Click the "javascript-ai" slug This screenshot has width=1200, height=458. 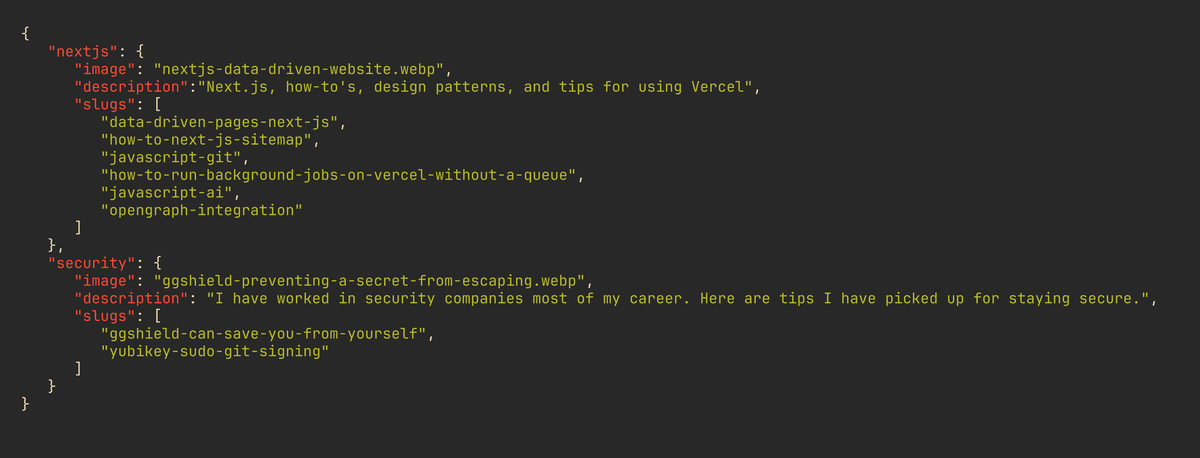point(165,192)
